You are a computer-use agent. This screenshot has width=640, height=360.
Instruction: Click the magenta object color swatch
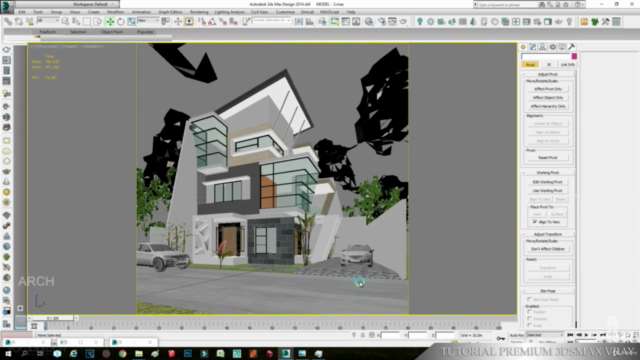(x=574, y=56)
